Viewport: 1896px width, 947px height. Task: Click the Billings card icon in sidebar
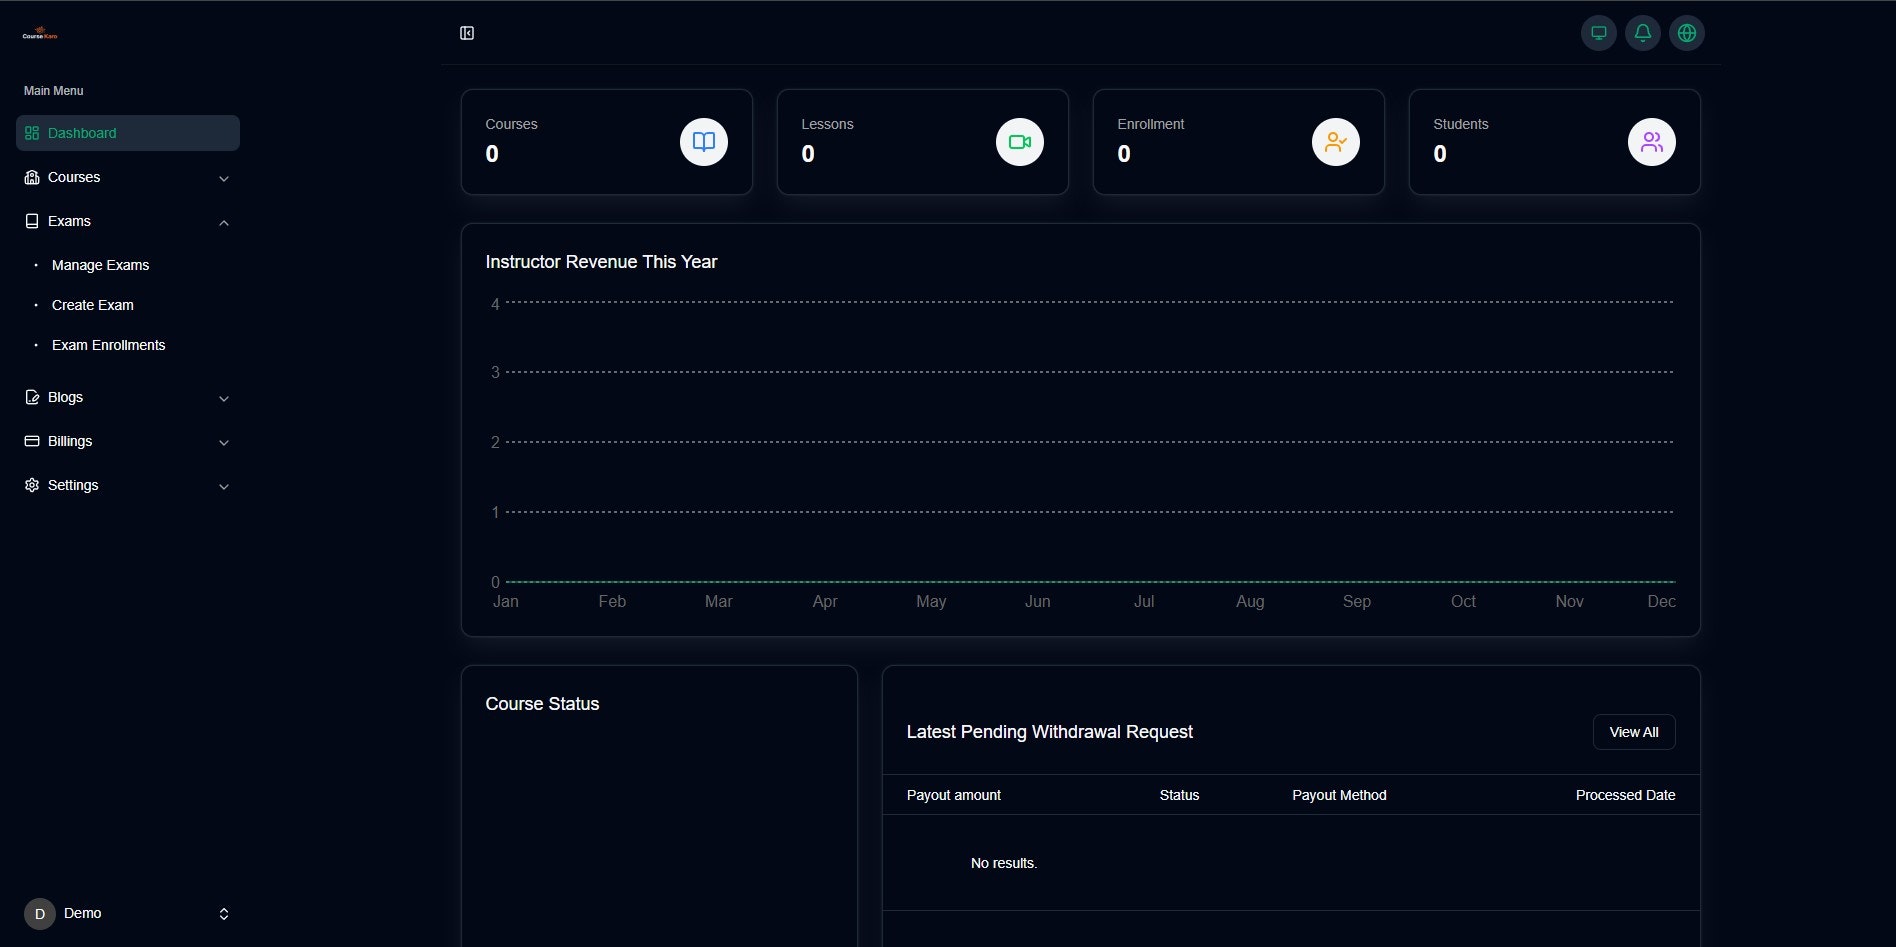(x=32, y=441)
